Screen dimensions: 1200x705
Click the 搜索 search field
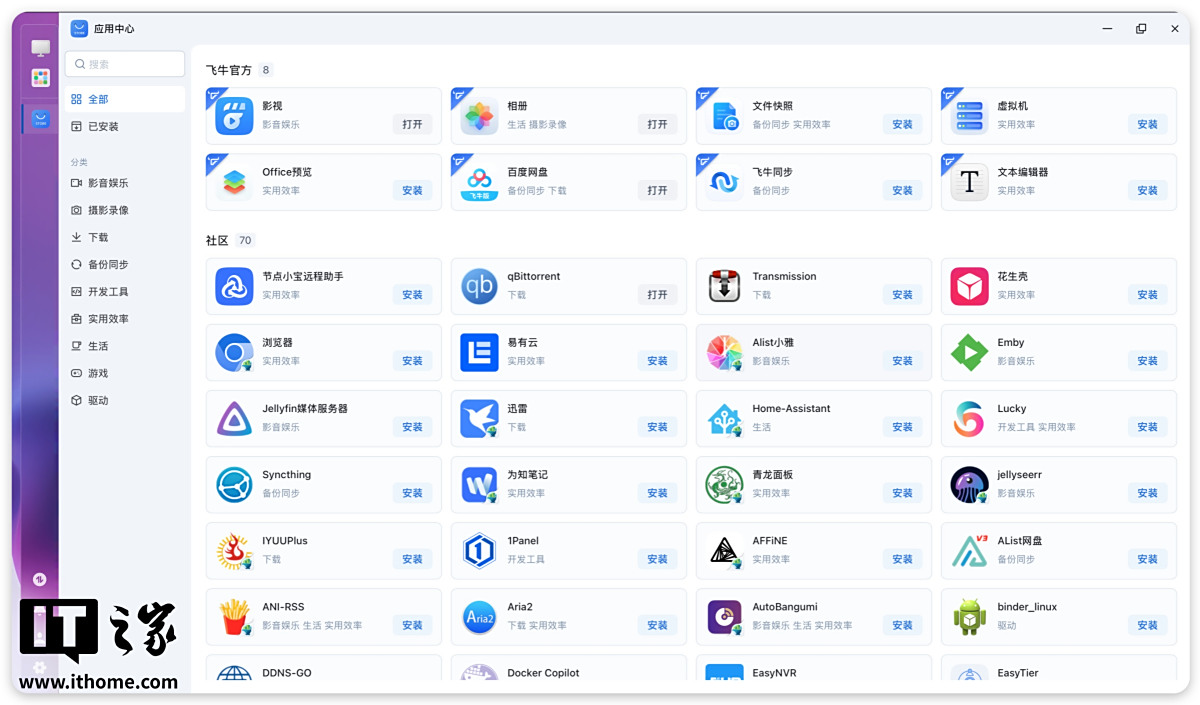[x=125, y=64]
